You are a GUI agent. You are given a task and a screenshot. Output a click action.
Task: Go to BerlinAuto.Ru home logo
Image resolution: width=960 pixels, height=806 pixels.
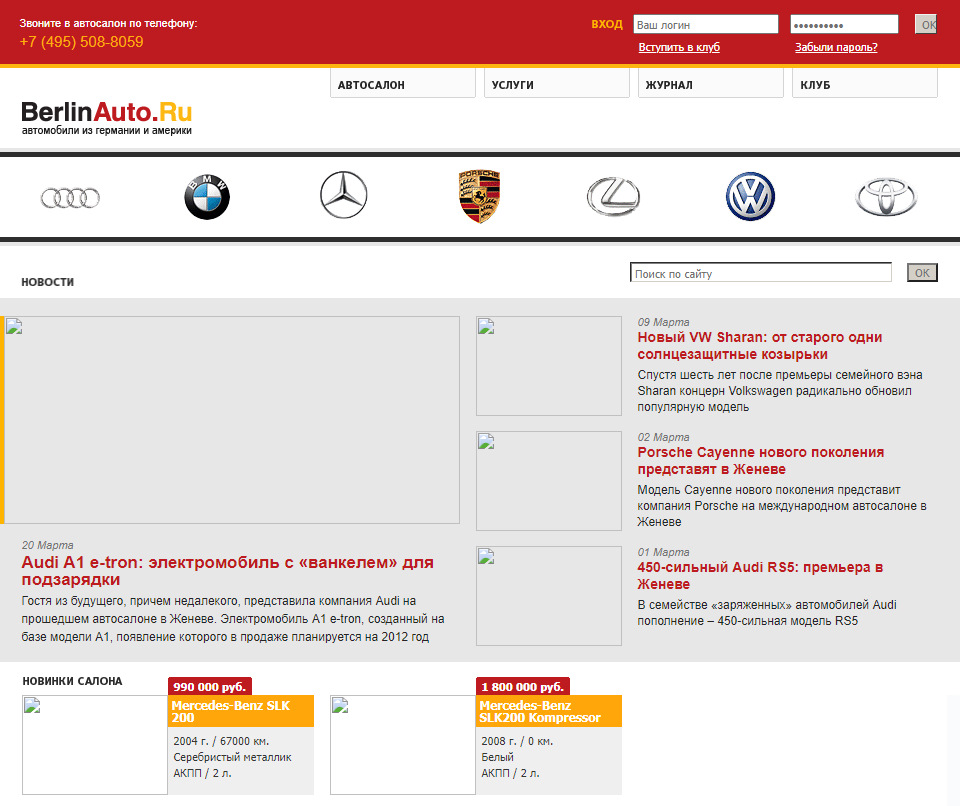pyautogui.click(x=107, y=118)
